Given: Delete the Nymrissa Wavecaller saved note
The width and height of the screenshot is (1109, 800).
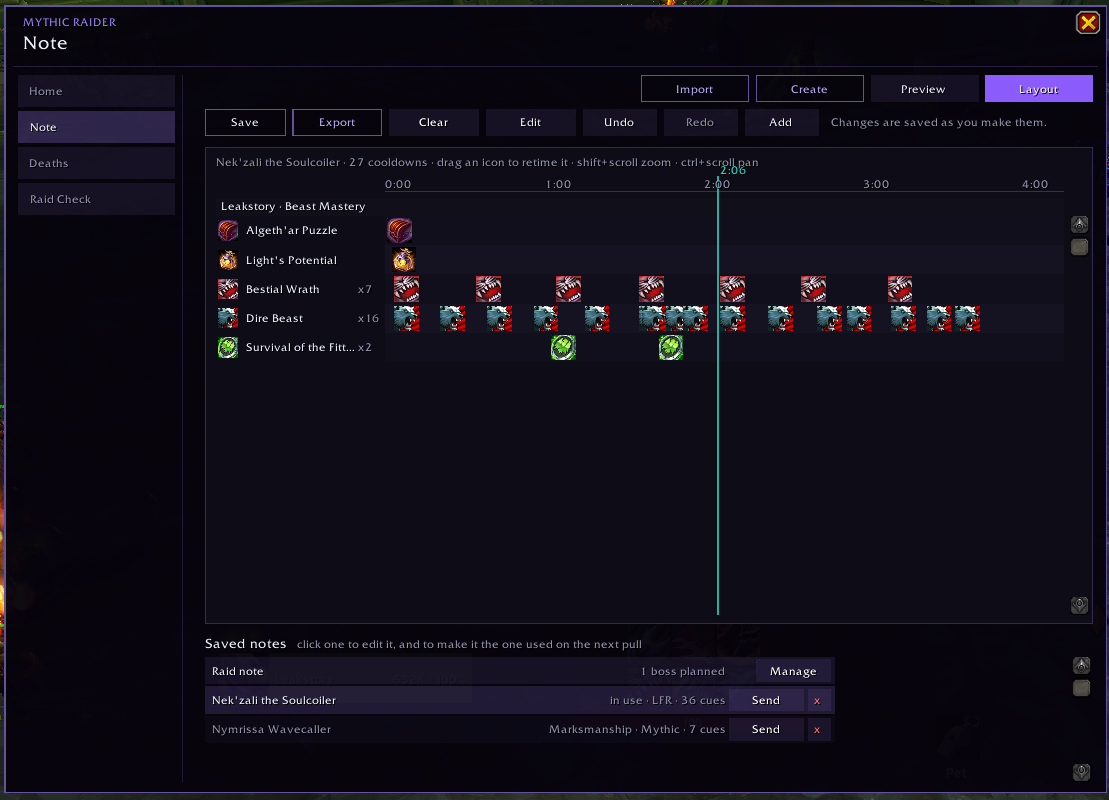Looking at the screenshot, I should pos(817,729).
